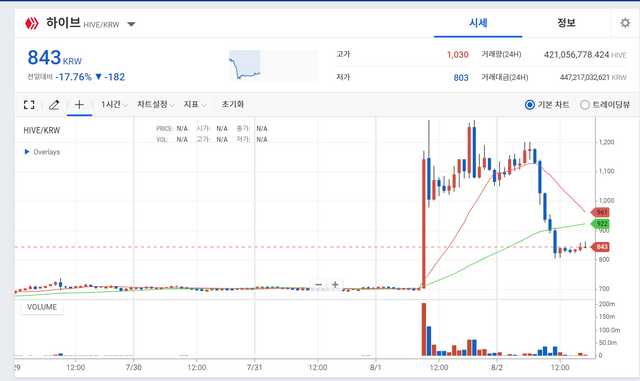Open the 지표 indicators dropdown
The height and width of the screenshot is (381, 640).
195,105
